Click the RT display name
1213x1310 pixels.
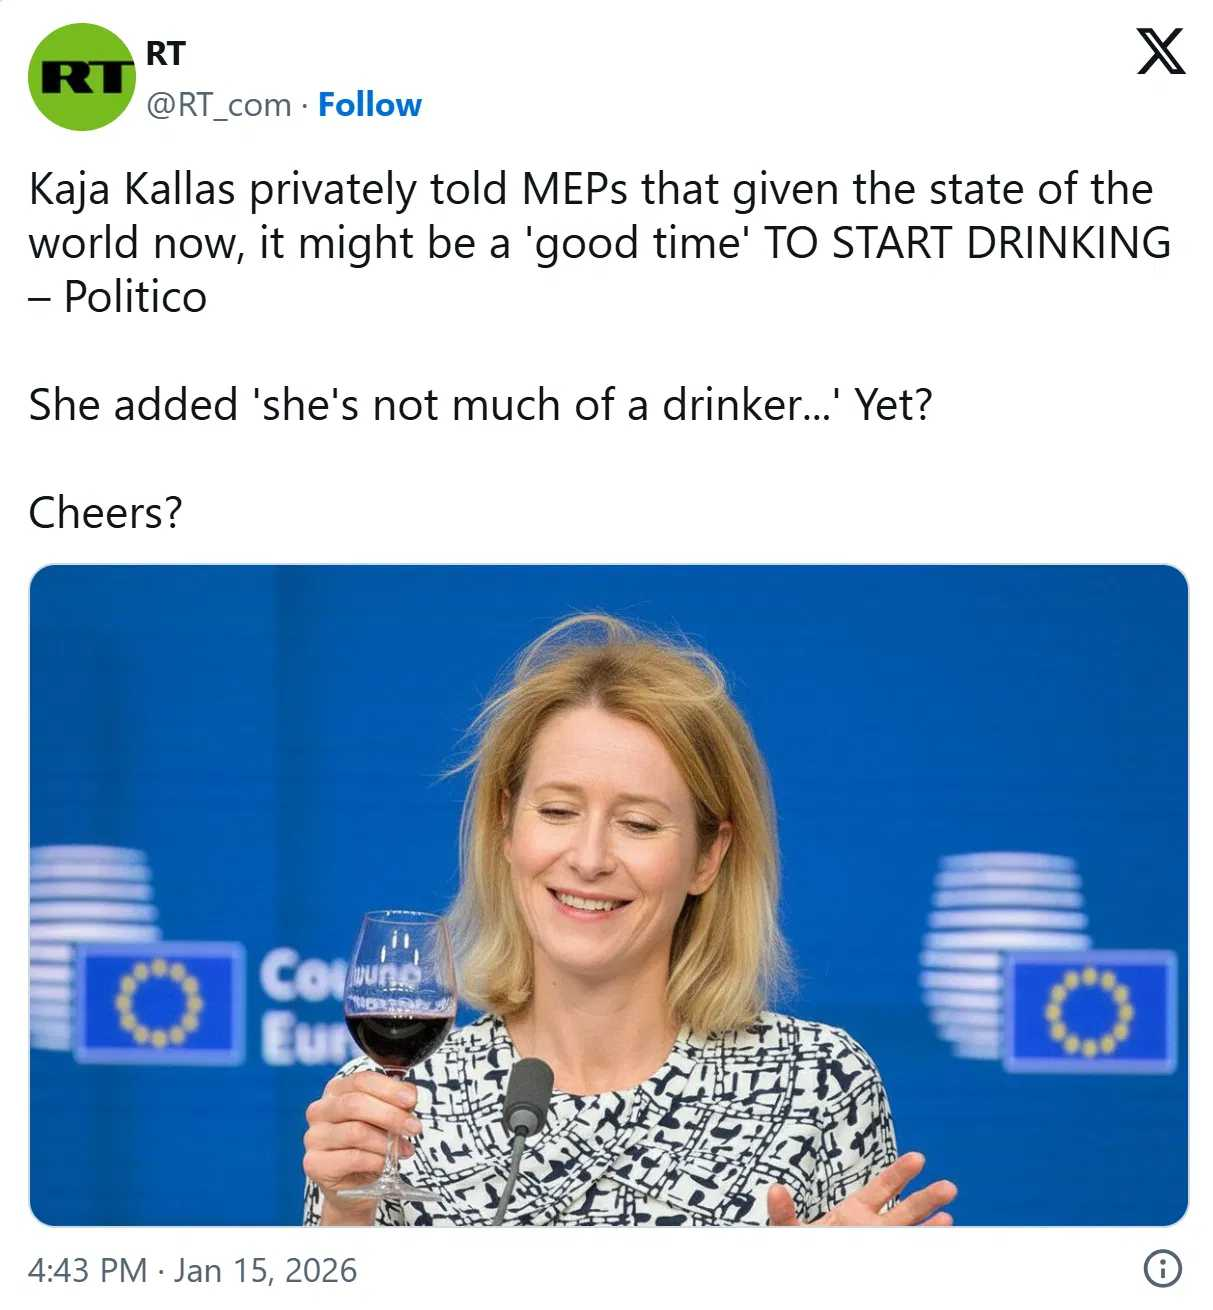[x=166, y=53]
